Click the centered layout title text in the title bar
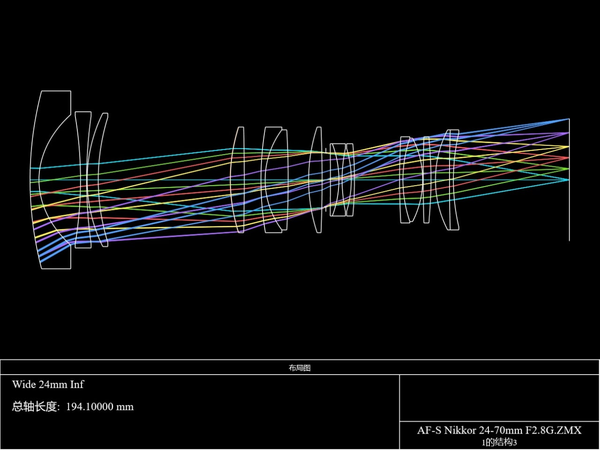This screenshot has width=600, height=450. 300,368
